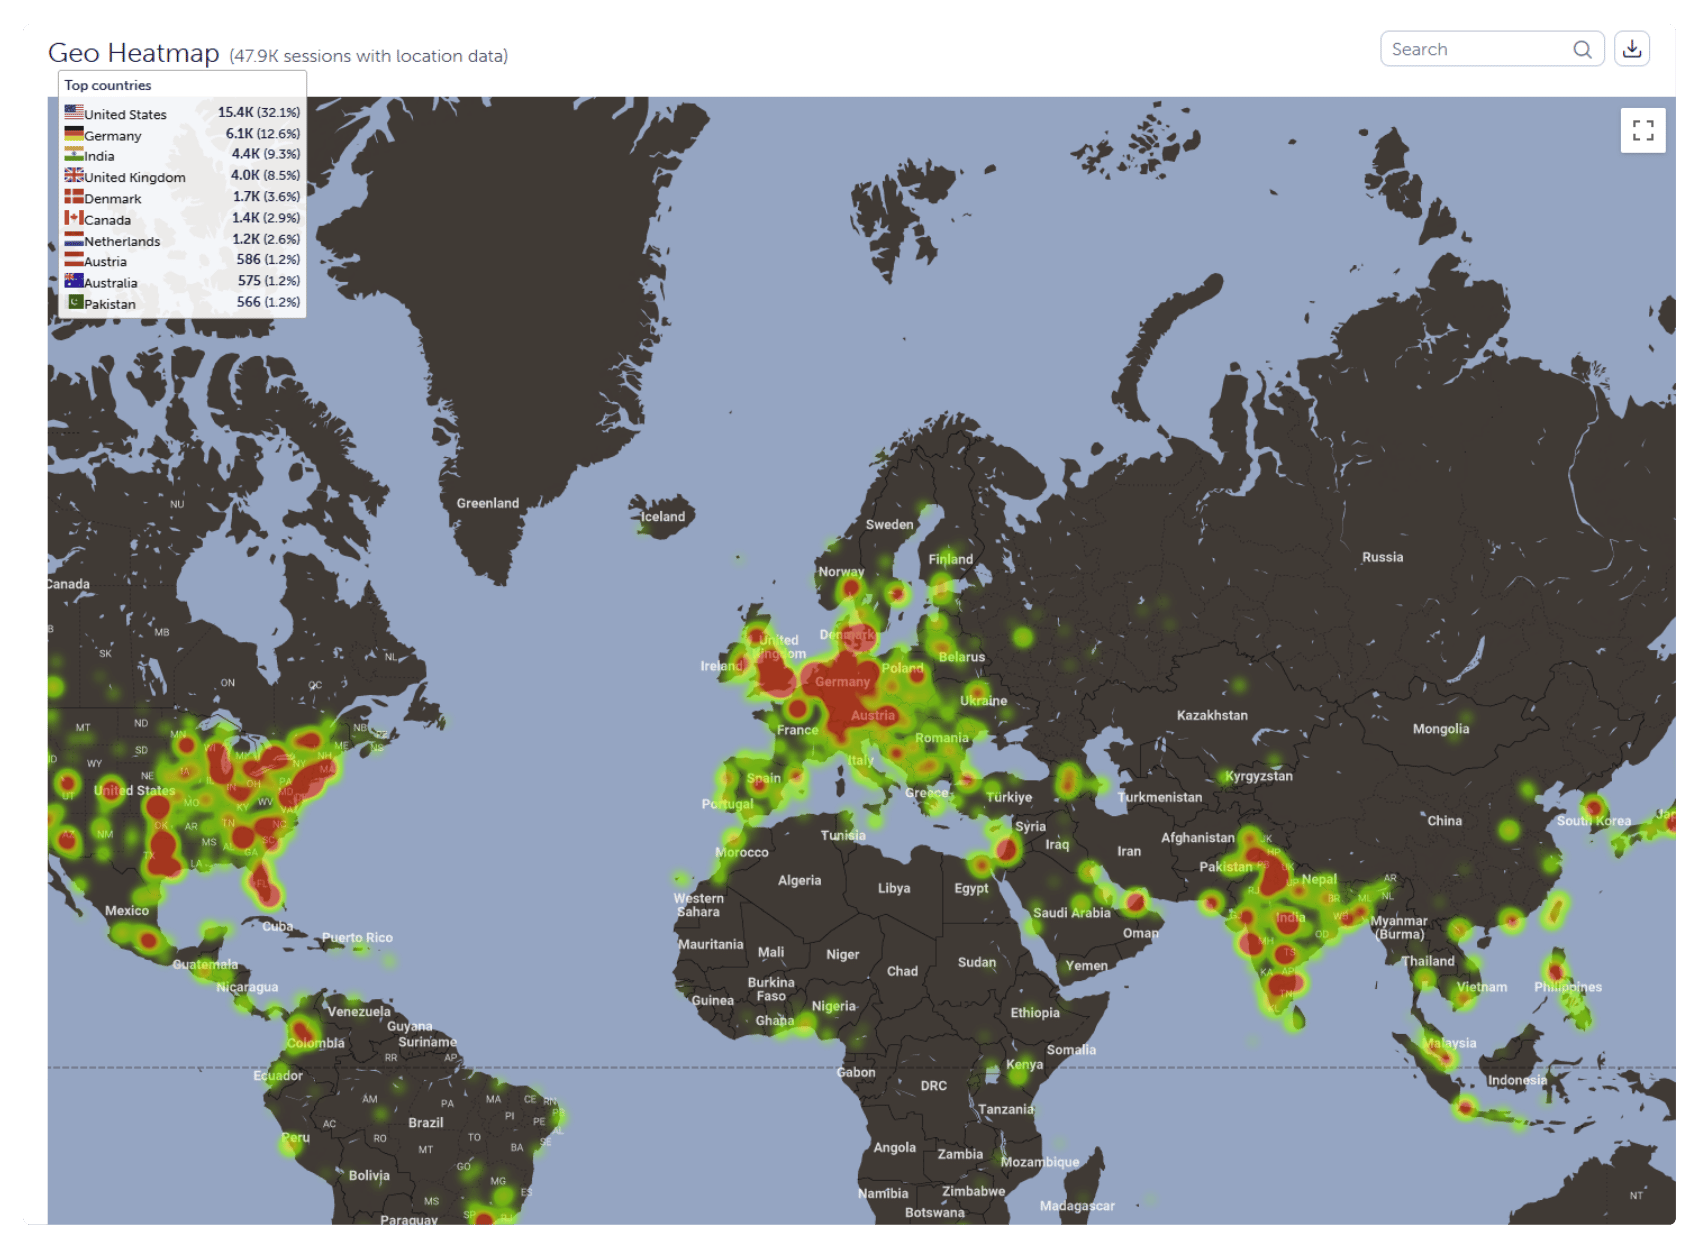Click the Netherlands entry in Top countries
The height and width of the screenshot is (1249, 1701).
[120, 239]
